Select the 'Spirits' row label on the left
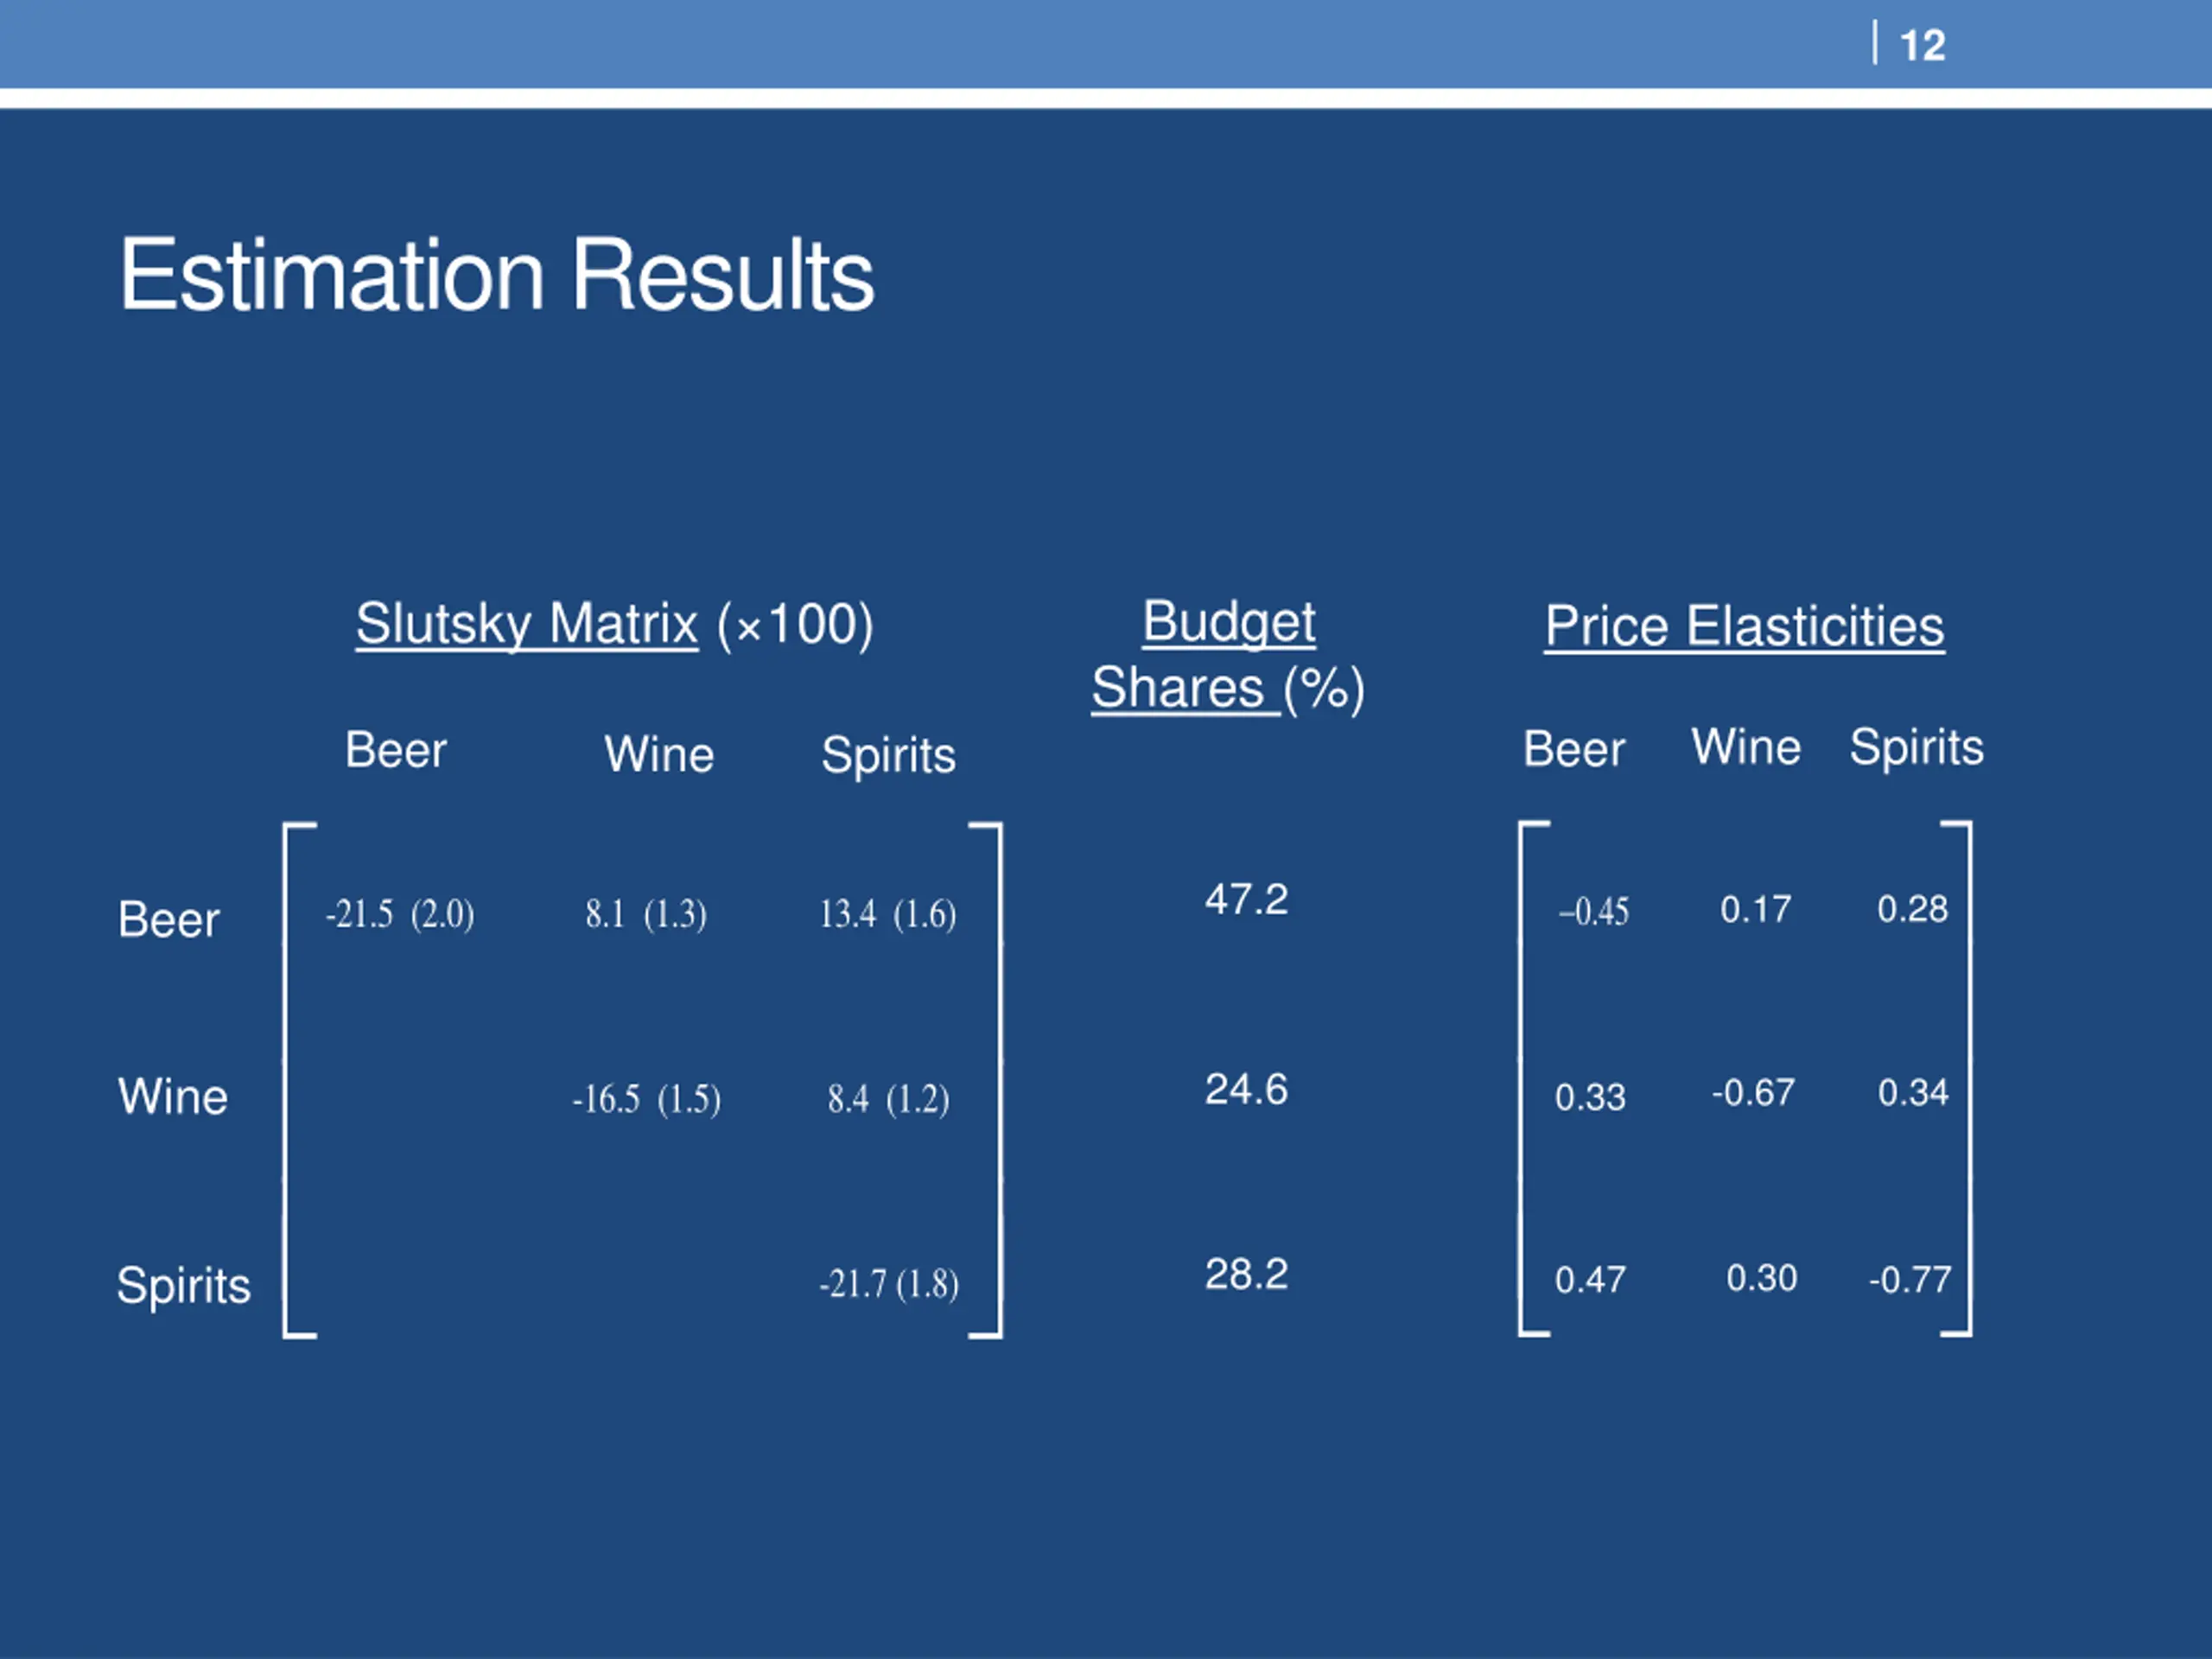This screenshot has width=2212, height=1659. click(x=184, y=1286)
